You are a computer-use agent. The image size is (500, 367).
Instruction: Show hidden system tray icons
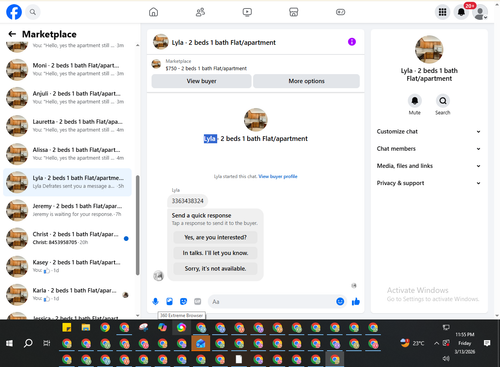click(x=436, y=343)
